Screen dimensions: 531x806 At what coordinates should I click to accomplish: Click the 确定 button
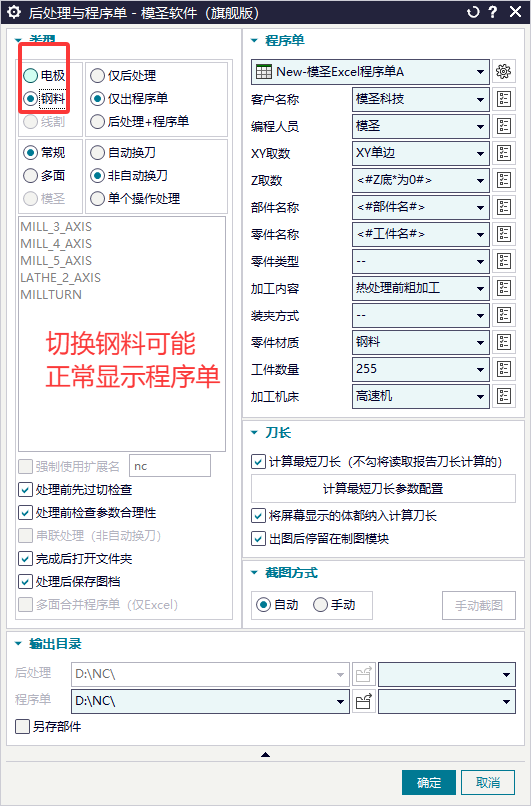[x=429, y=783]
